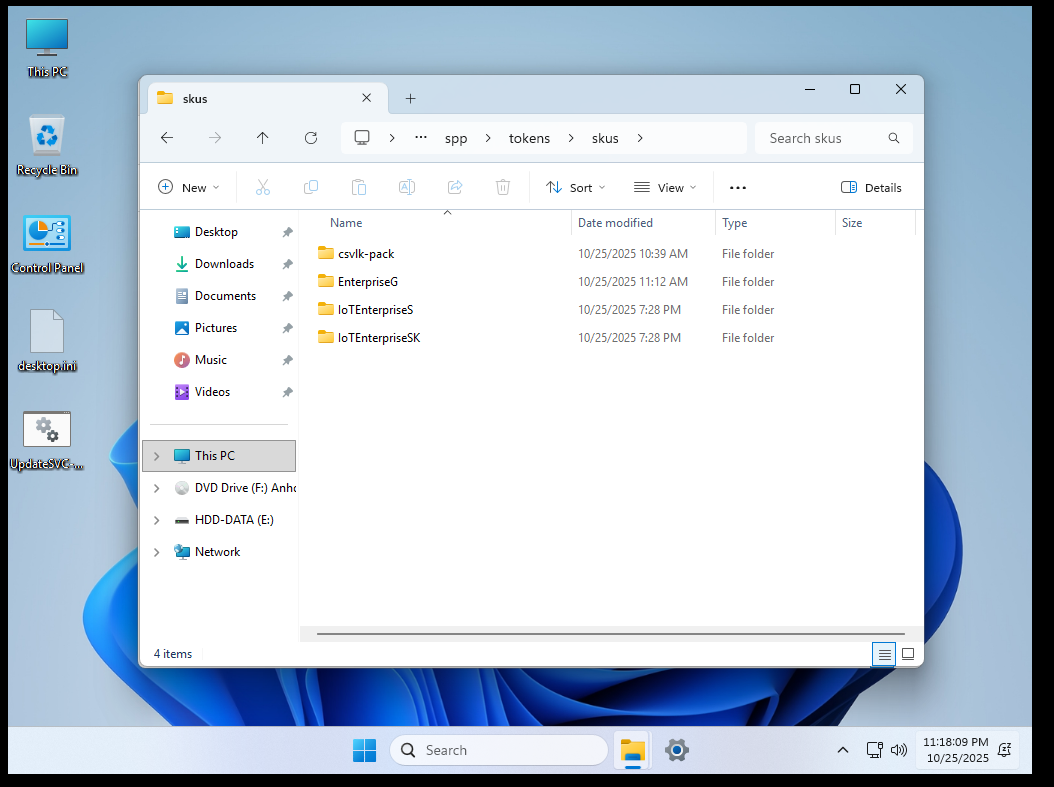Open the New dropdown menu

click(x=188, y=188)
